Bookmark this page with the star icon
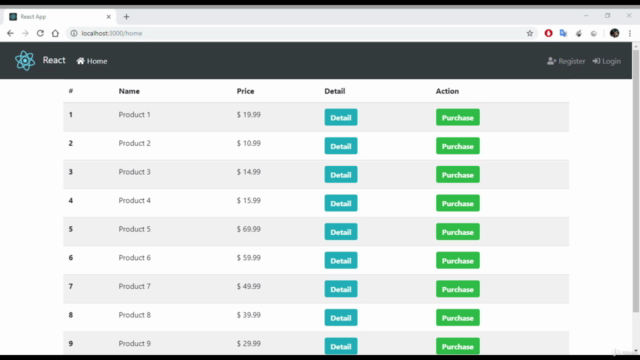 530,33
